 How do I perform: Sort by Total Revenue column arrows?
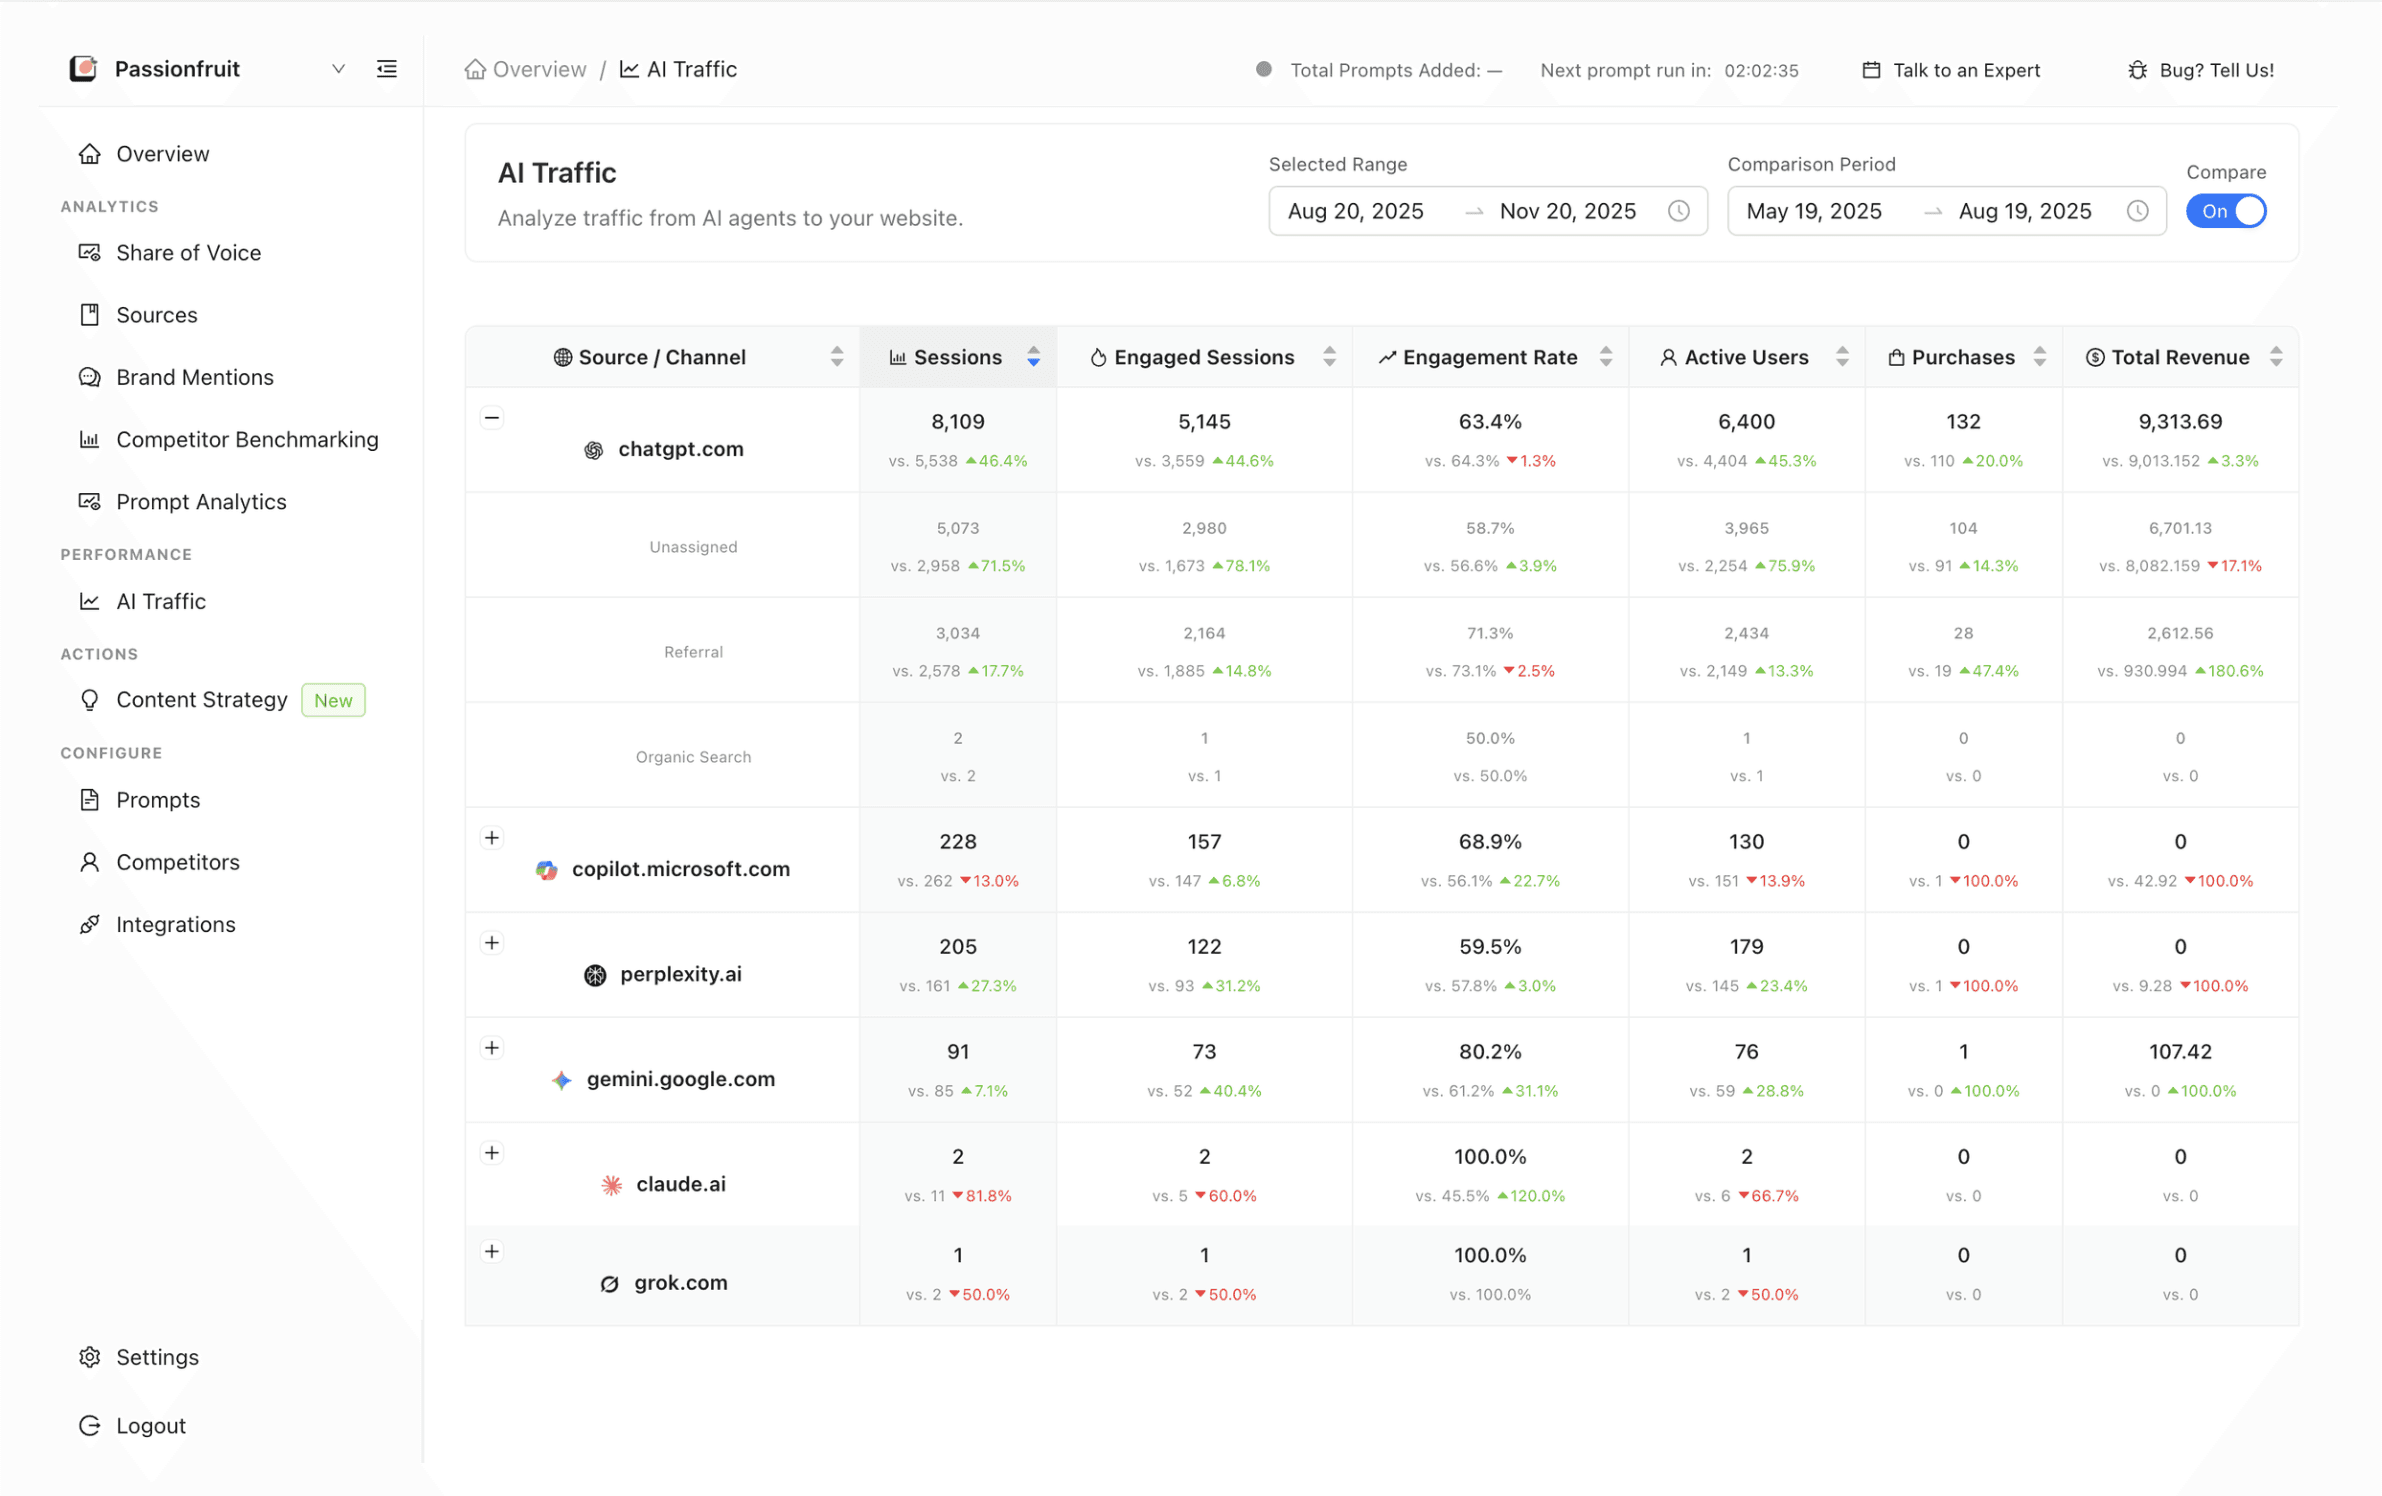coord(2276,357)
